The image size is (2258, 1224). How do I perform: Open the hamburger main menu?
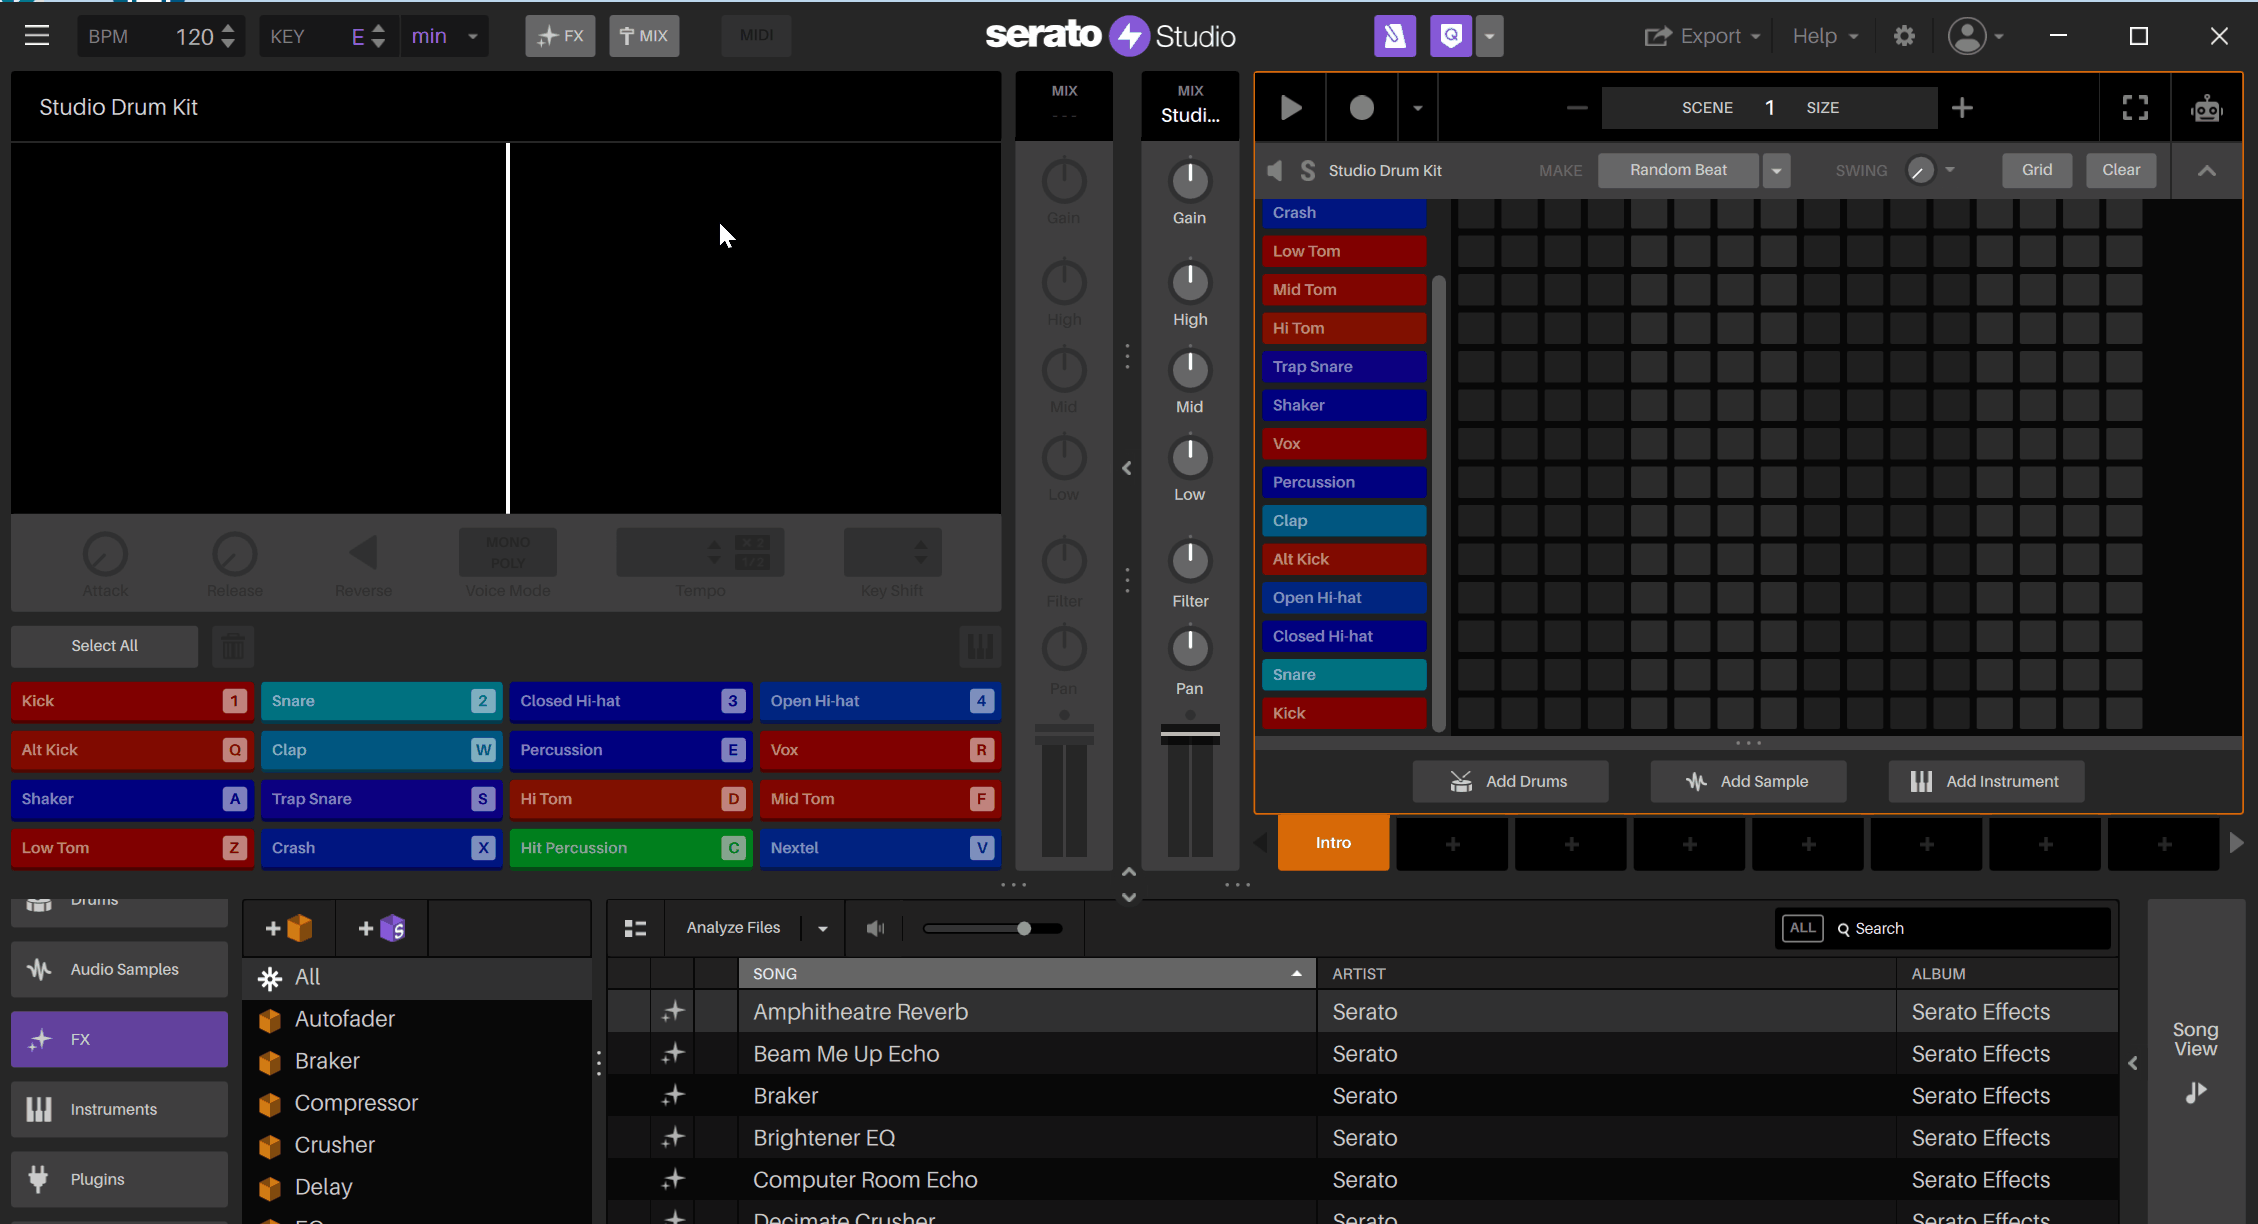(37, 36)
